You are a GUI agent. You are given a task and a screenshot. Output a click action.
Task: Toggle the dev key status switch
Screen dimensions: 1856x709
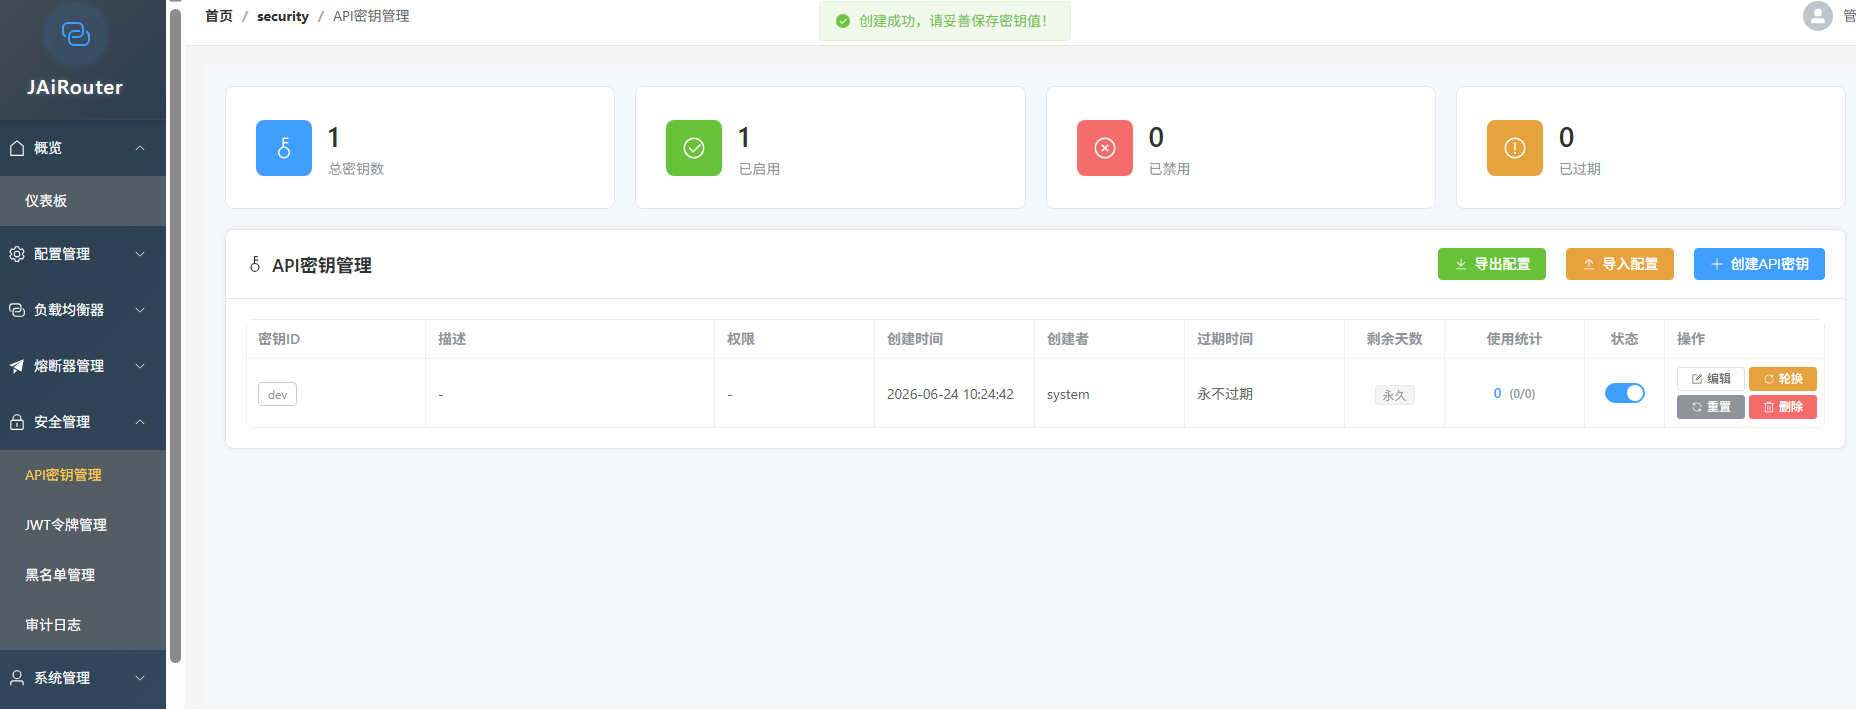[x=1625, y=393]
